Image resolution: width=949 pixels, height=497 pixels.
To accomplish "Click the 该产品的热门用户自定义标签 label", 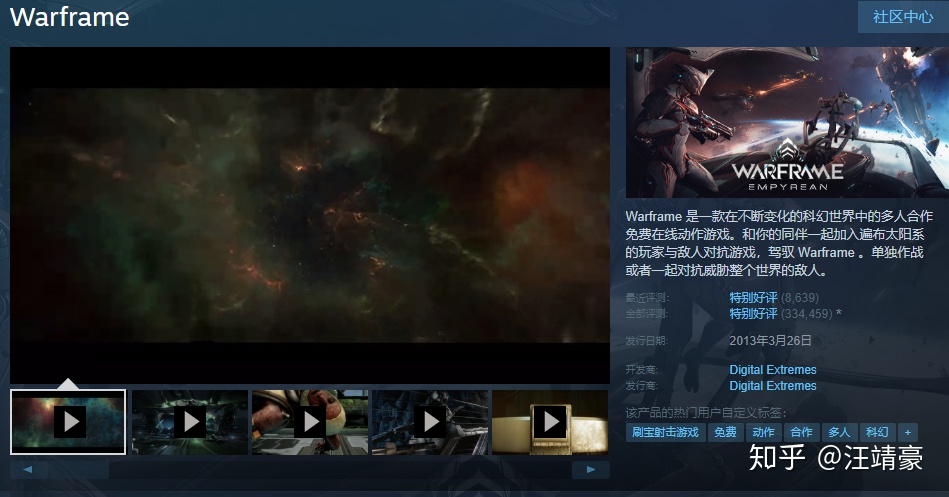I will coord(706,413).
